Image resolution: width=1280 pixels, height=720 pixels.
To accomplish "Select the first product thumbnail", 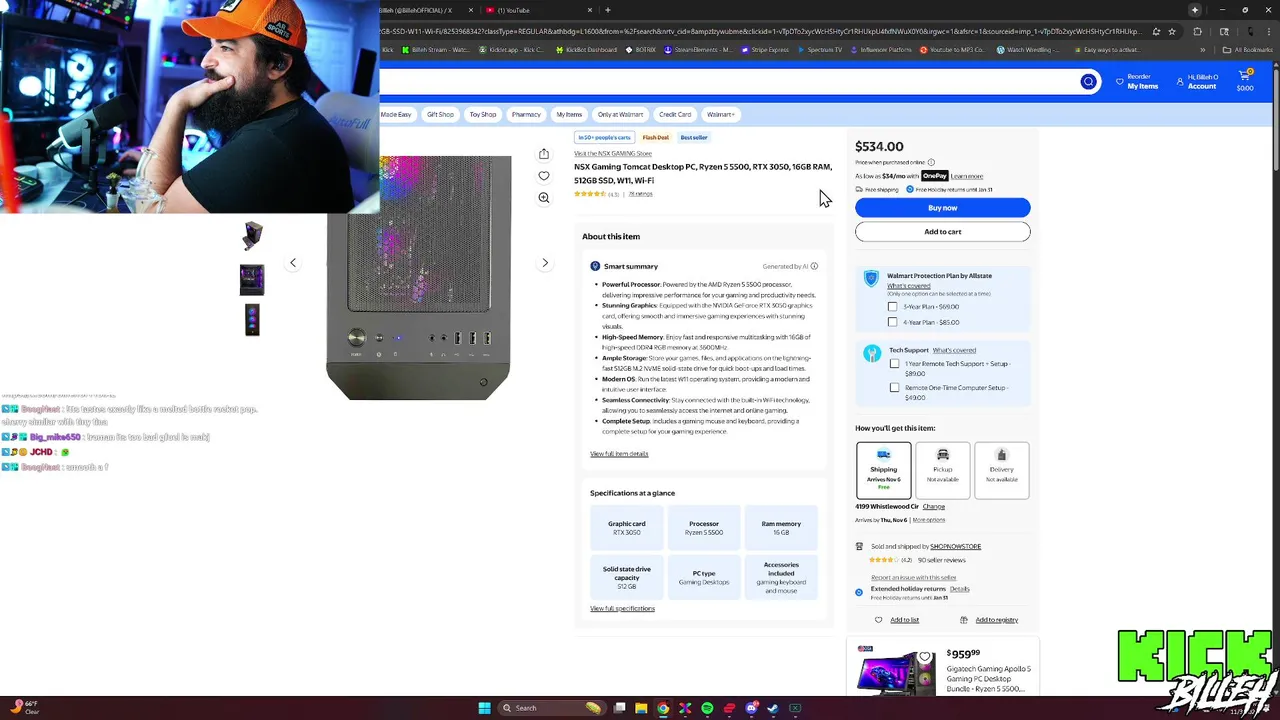I will [x=252, y=235].
